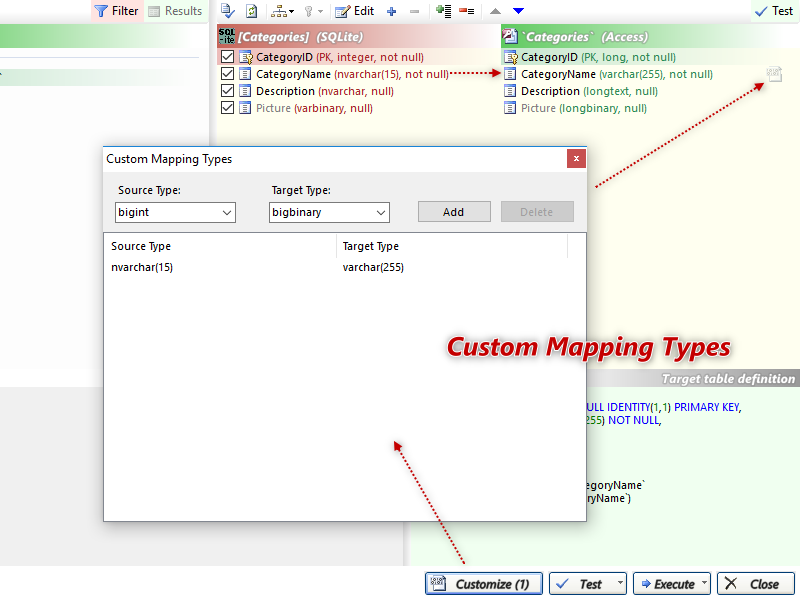The image size is (800, 600).
Task: Expand the hierarchy icon dropdown arrow
Action: click(291, 11)
